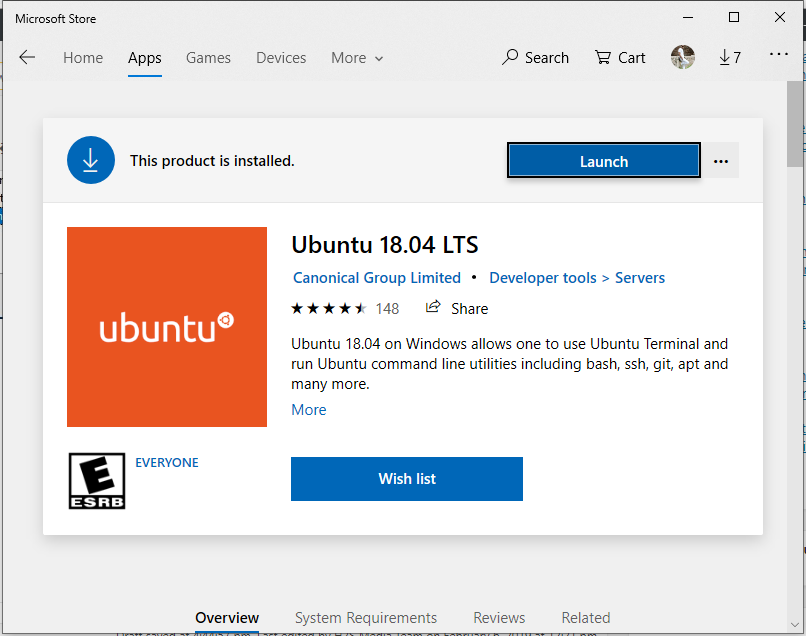This screenshot has width=806, height=636.
Task: Expand description with the More link
Action: point(308,410)
